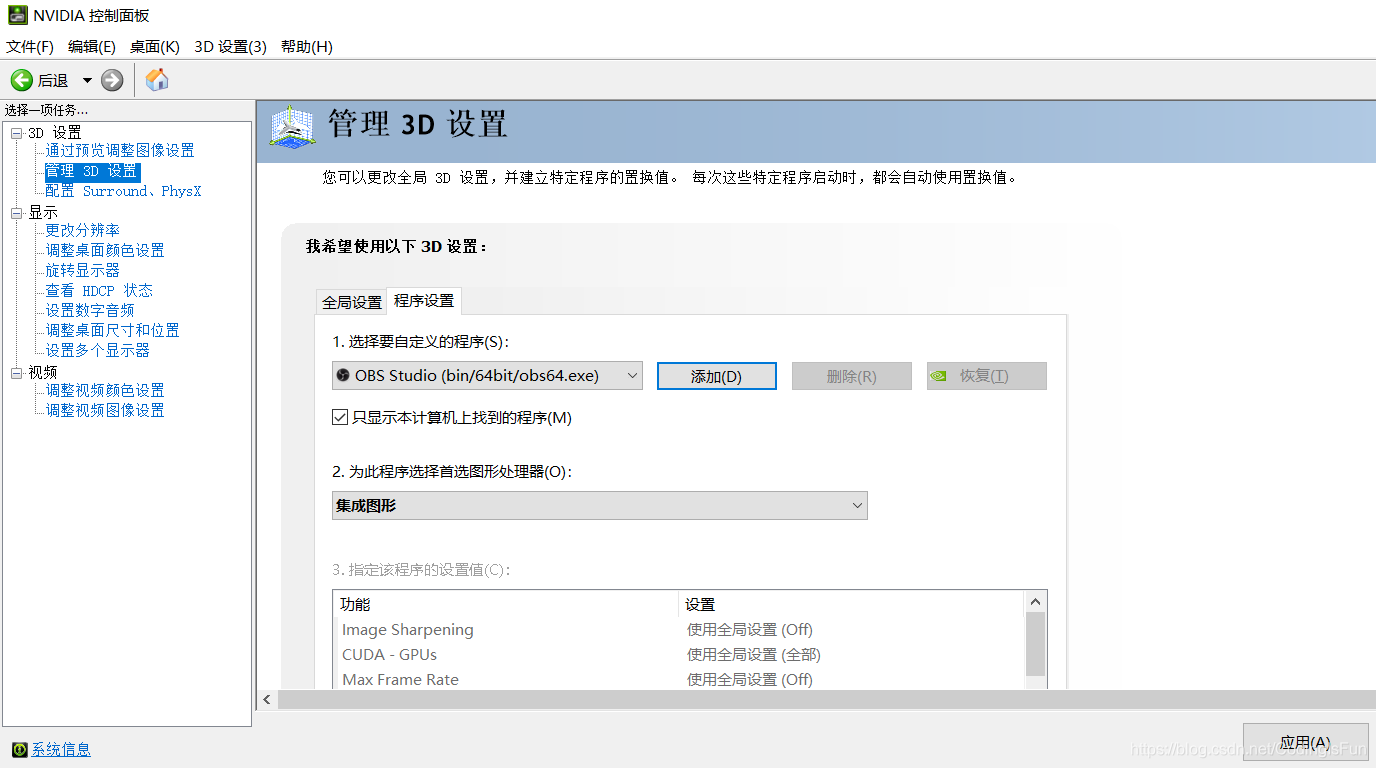Viewport: 1376px width, 768px height.
Task: Click the 管理 3D 设置 header icon
Action: click(x=294, y=127)
